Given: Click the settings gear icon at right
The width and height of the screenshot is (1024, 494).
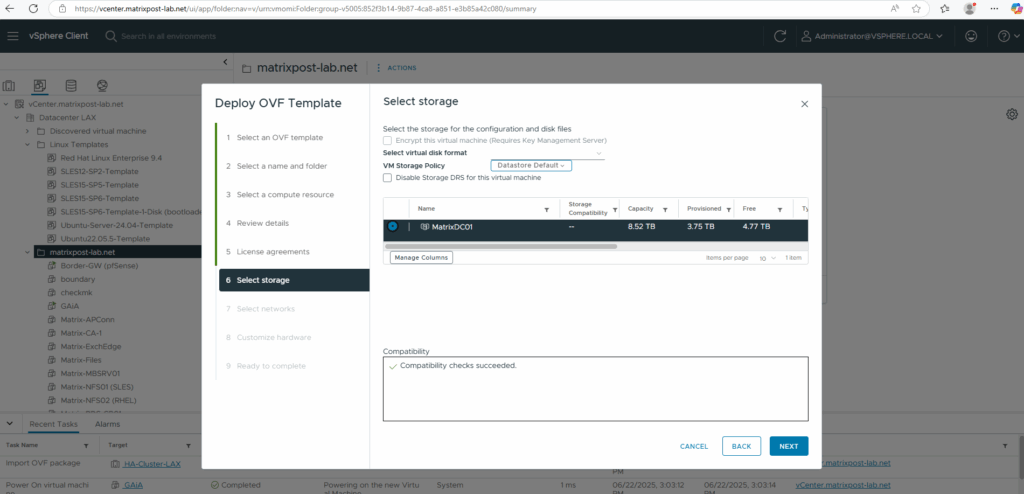Looking at the screenshot, I should pos(1012,114).
